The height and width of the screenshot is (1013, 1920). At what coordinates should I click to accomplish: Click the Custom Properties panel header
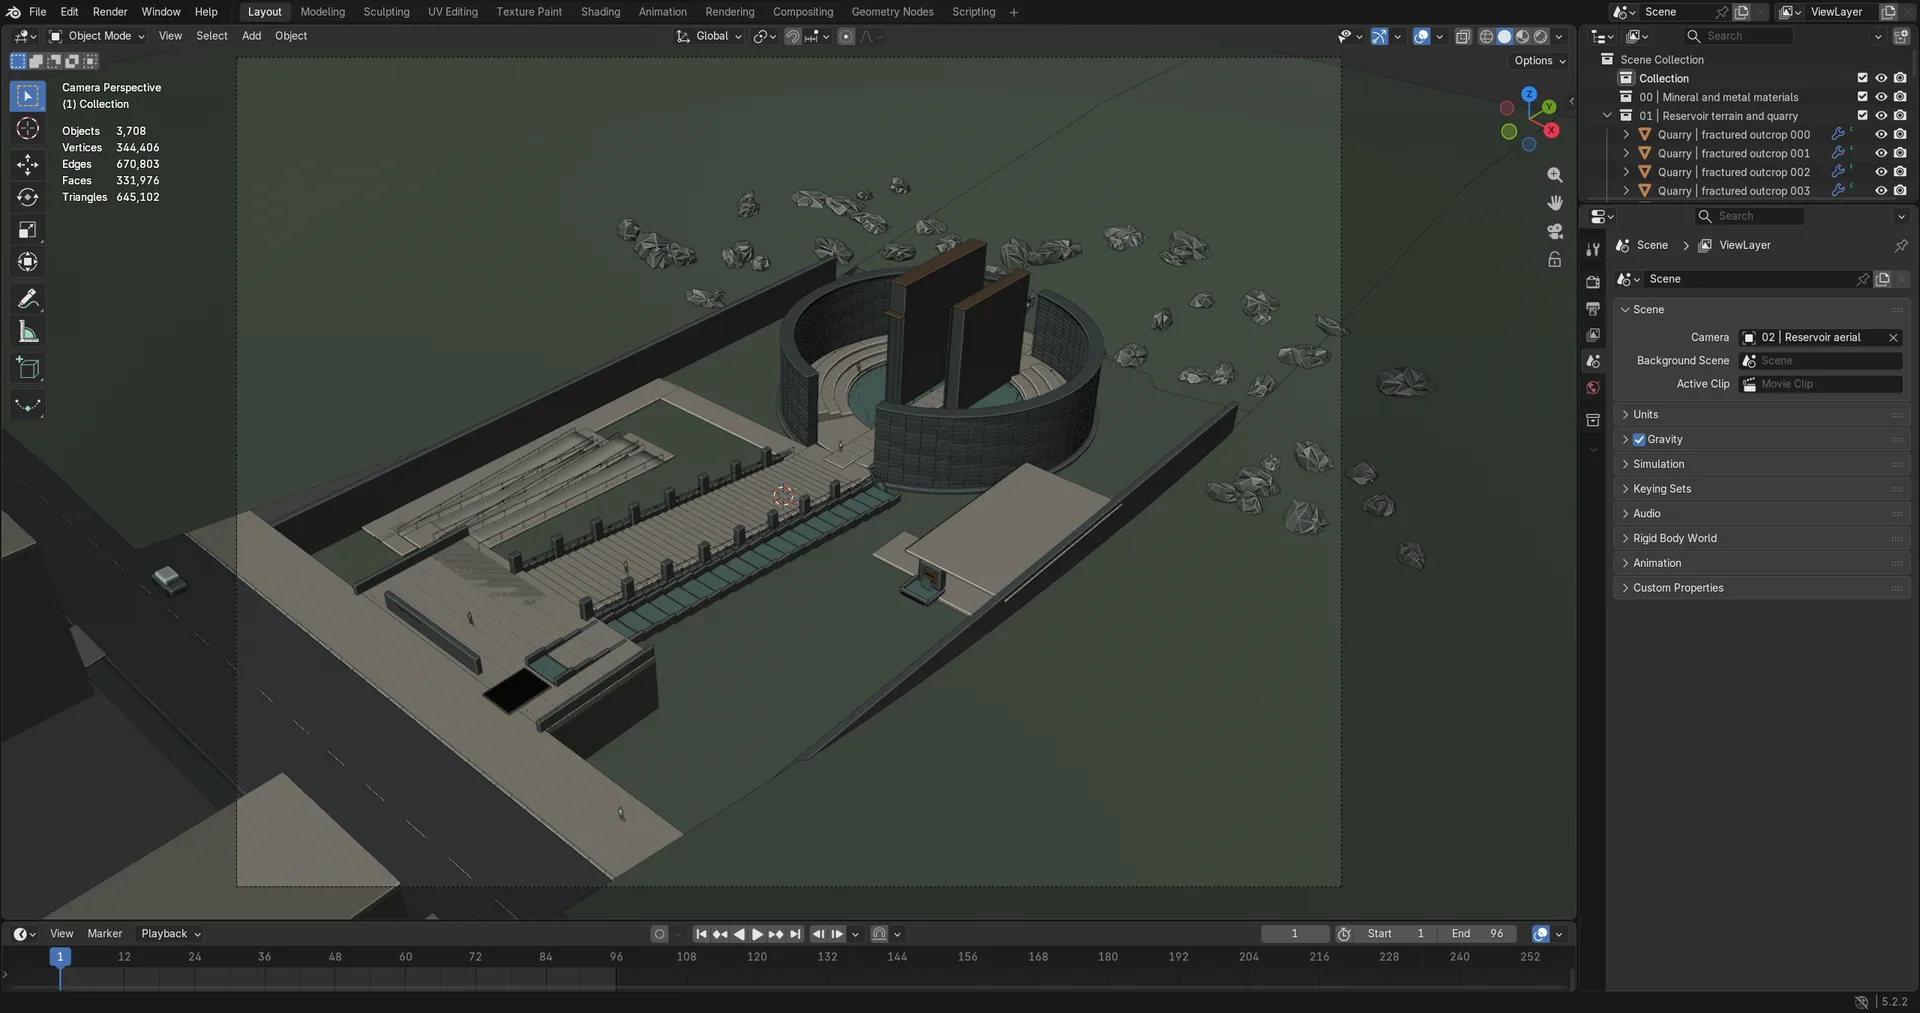coord(1761,589)
